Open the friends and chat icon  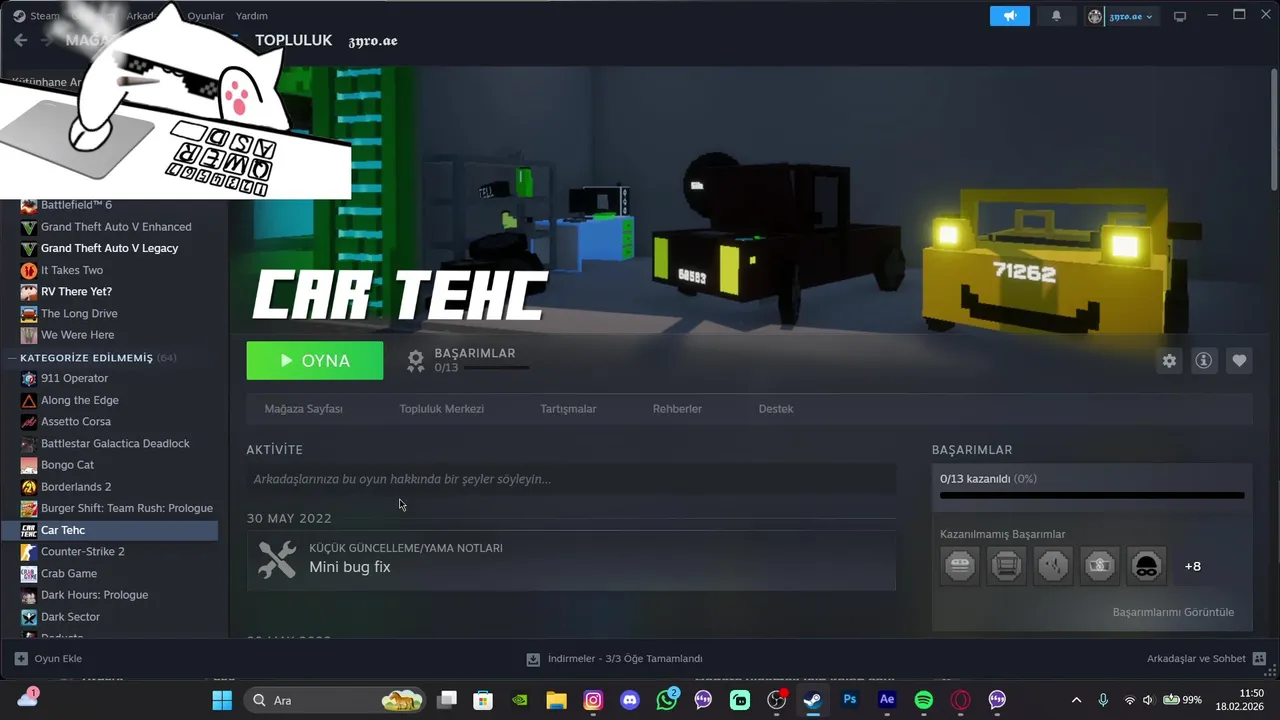(1259, 659)
